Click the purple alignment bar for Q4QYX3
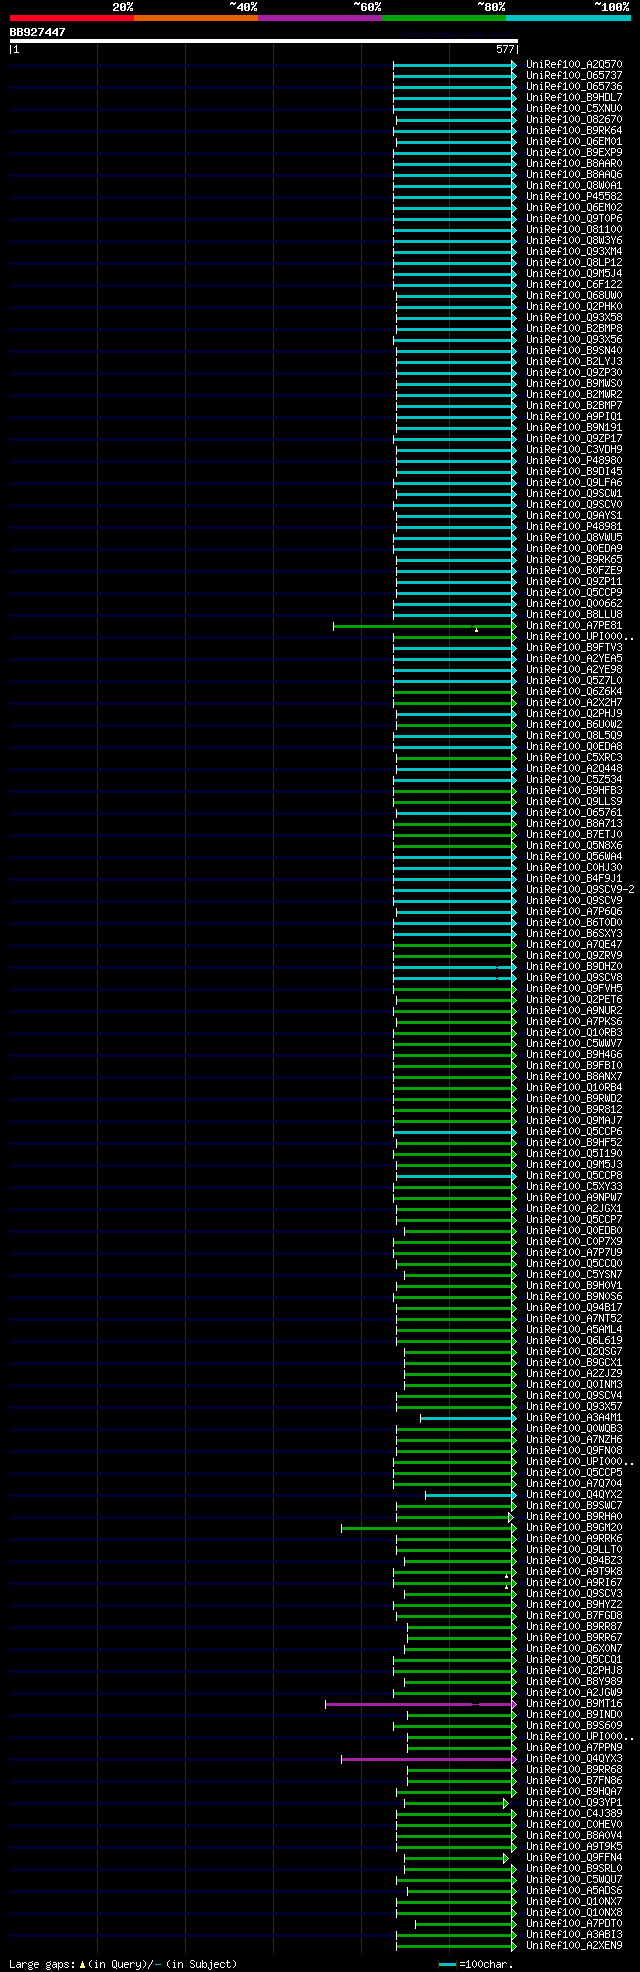The height and width of the screenshot is (1972, 640). coord(429,1759)
